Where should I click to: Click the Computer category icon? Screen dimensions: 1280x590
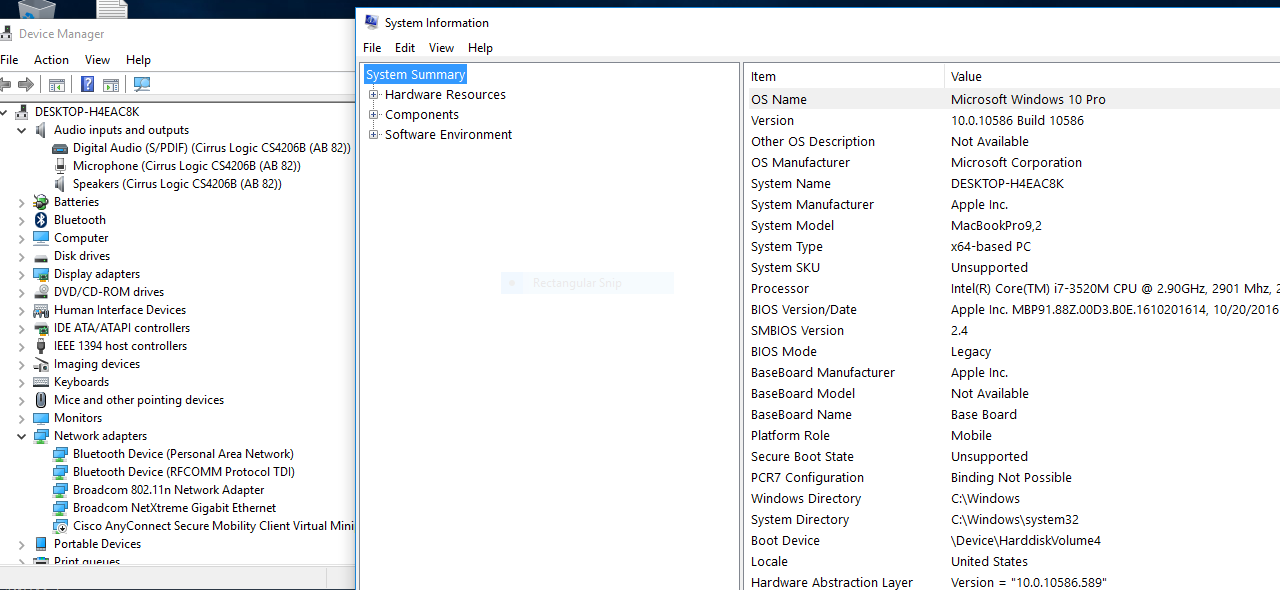41,238
